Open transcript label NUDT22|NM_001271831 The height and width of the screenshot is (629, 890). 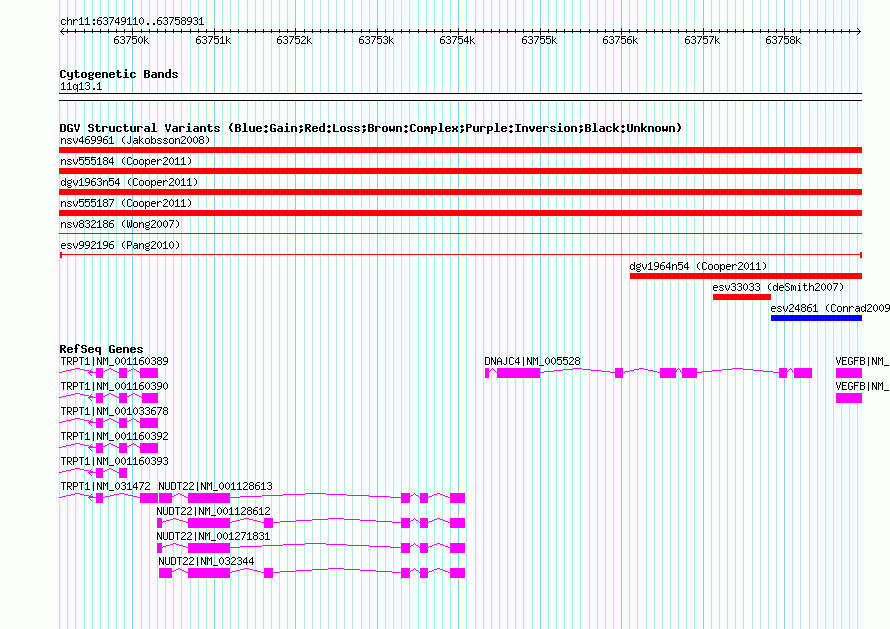213,536
